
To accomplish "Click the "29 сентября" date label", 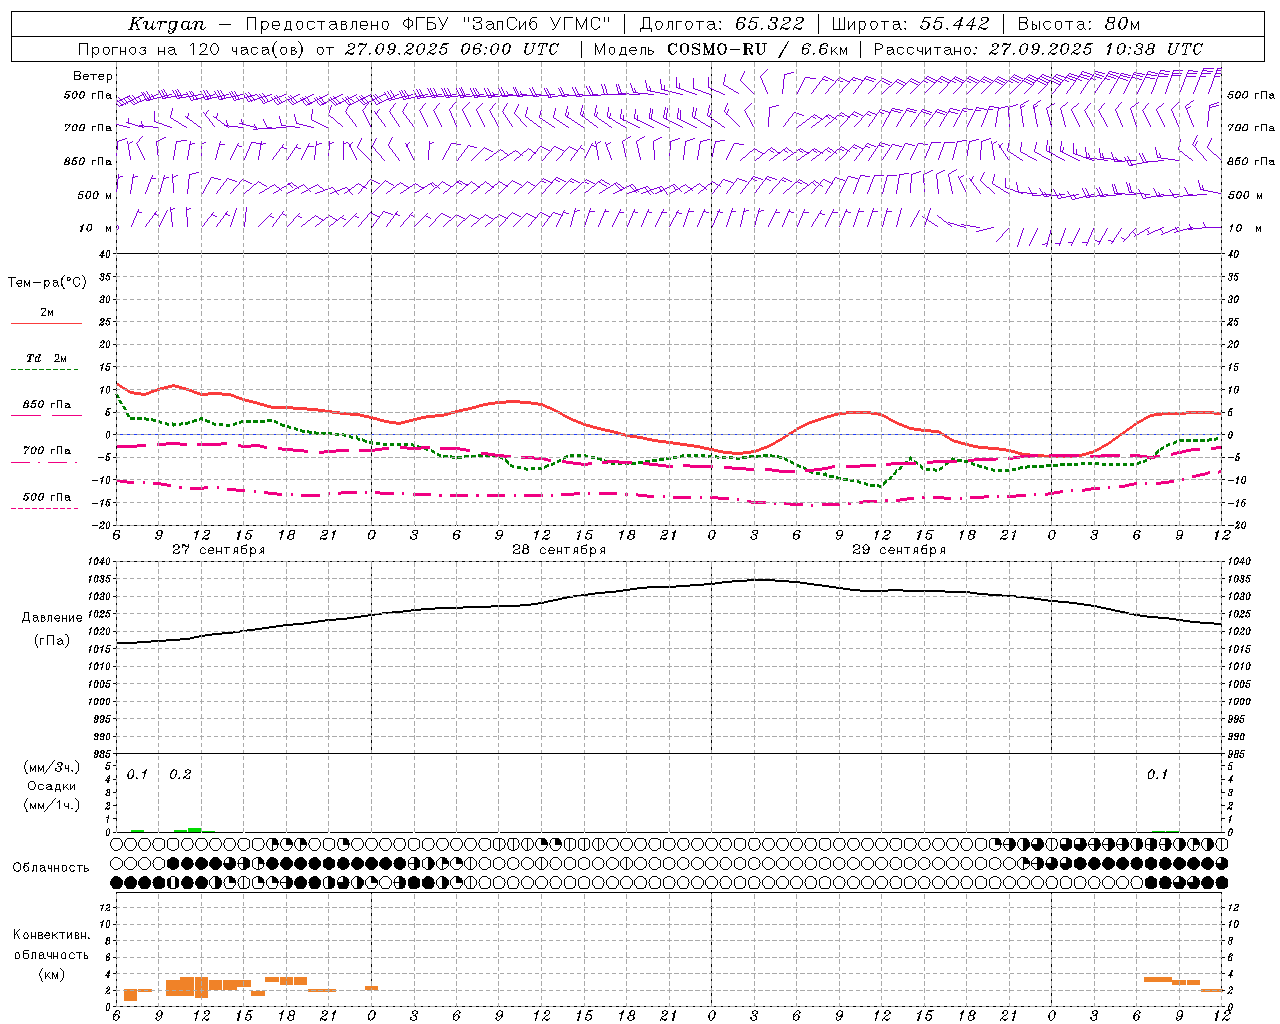I will [x=899, y=550].
